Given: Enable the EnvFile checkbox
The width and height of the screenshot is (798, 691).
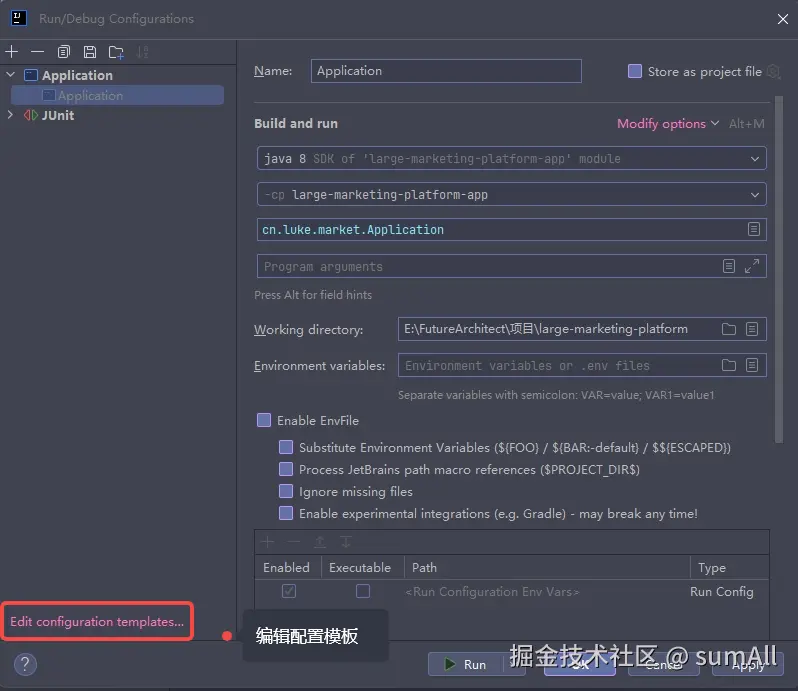Looking at the screenshot, I should tap(264, 420).
